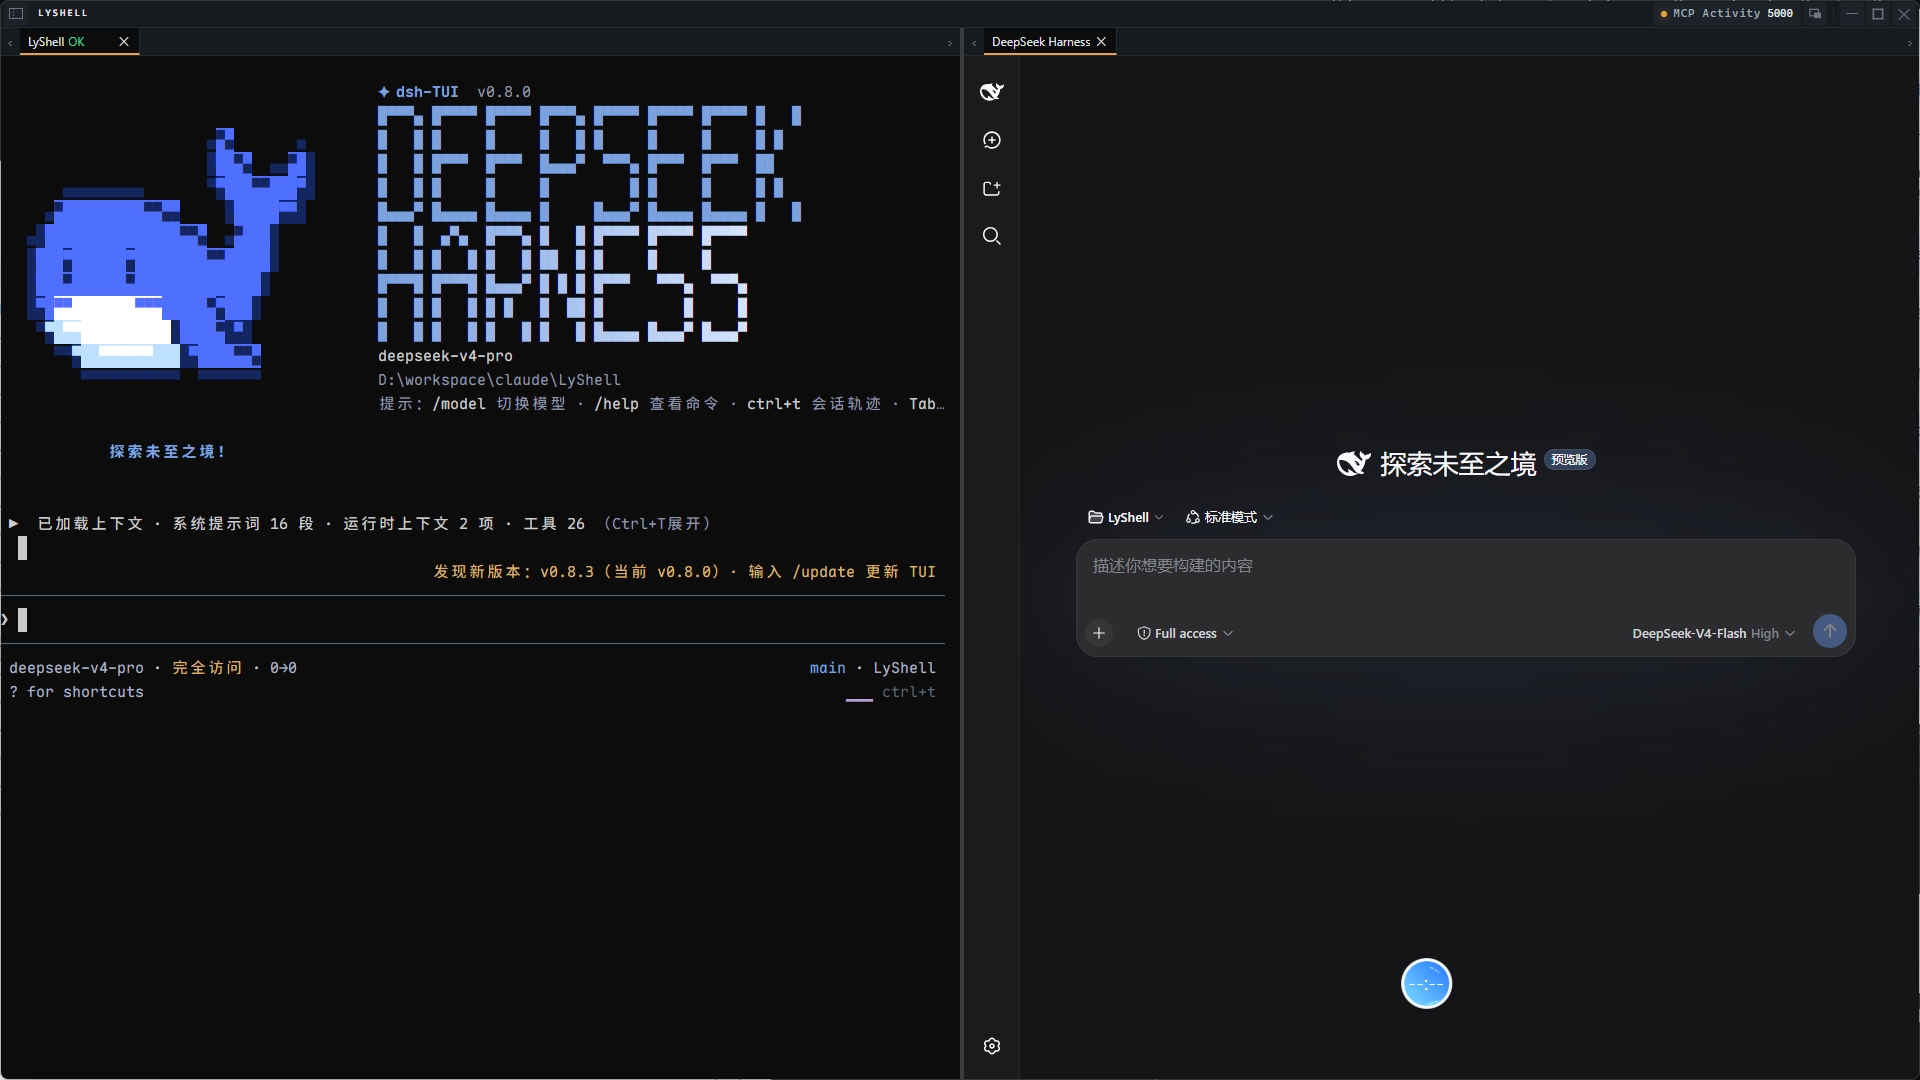Expand the 已加载上下文 line via its triangle
Screen dimensions: 1920x1080
click(x=14, y=523)
